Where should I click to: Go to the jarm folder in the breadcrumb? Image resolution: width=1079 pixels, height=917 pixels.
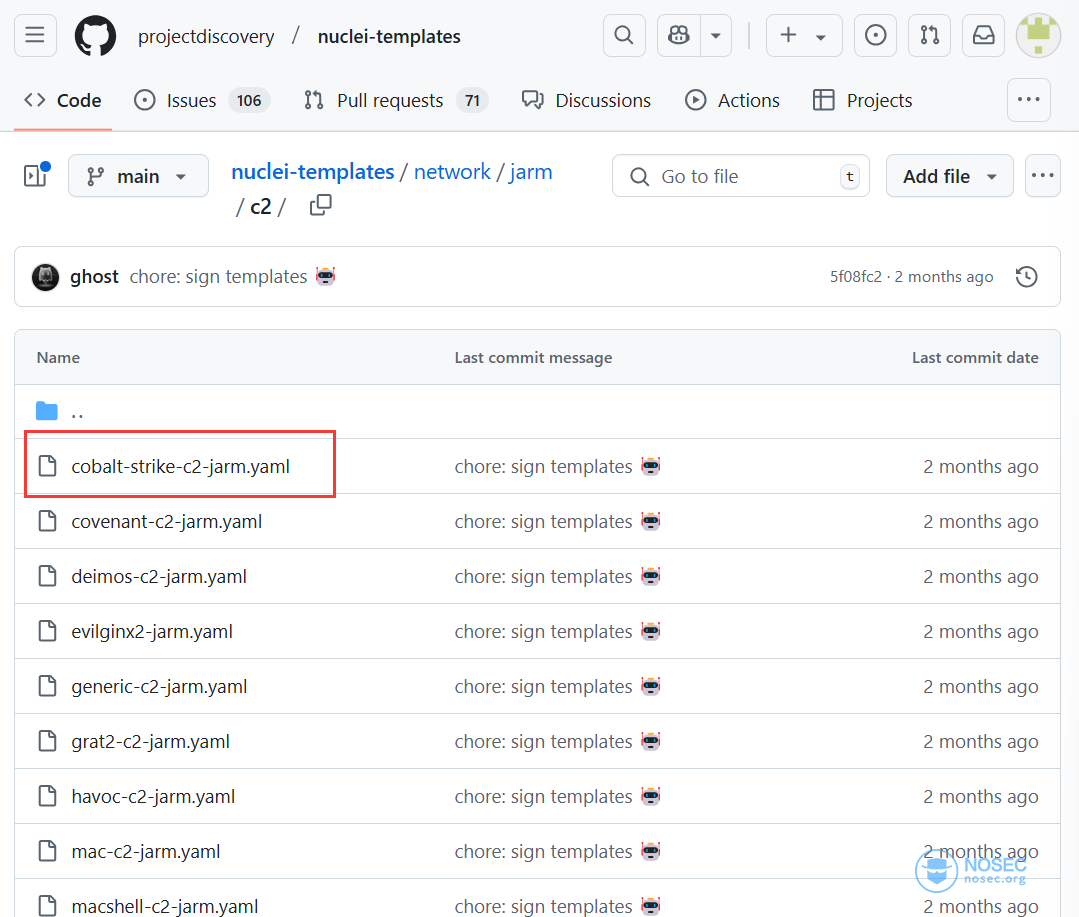click(x=531, y=171)
